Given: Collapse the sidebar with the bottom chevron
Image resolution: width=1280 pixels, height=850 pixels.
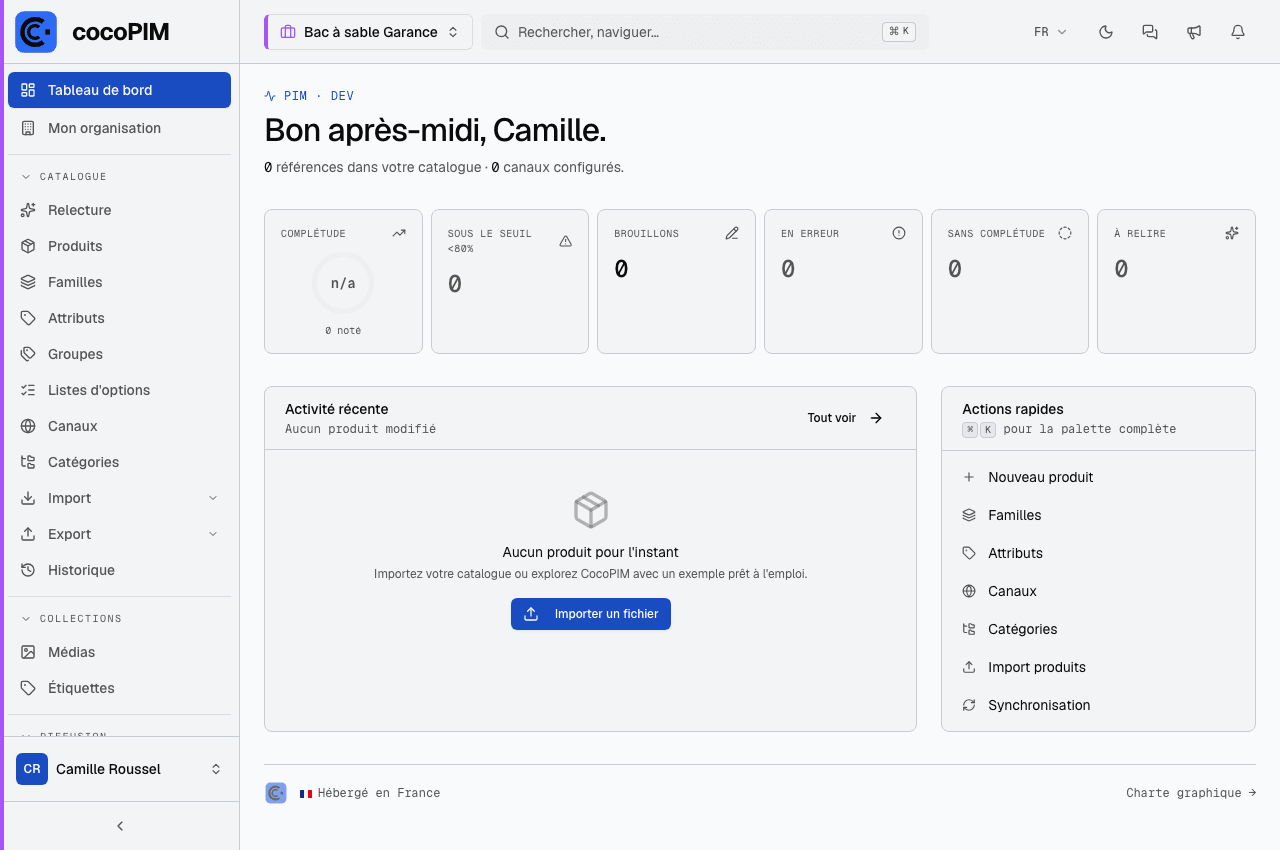Looking at the screenshot, I should pos(120,826).
